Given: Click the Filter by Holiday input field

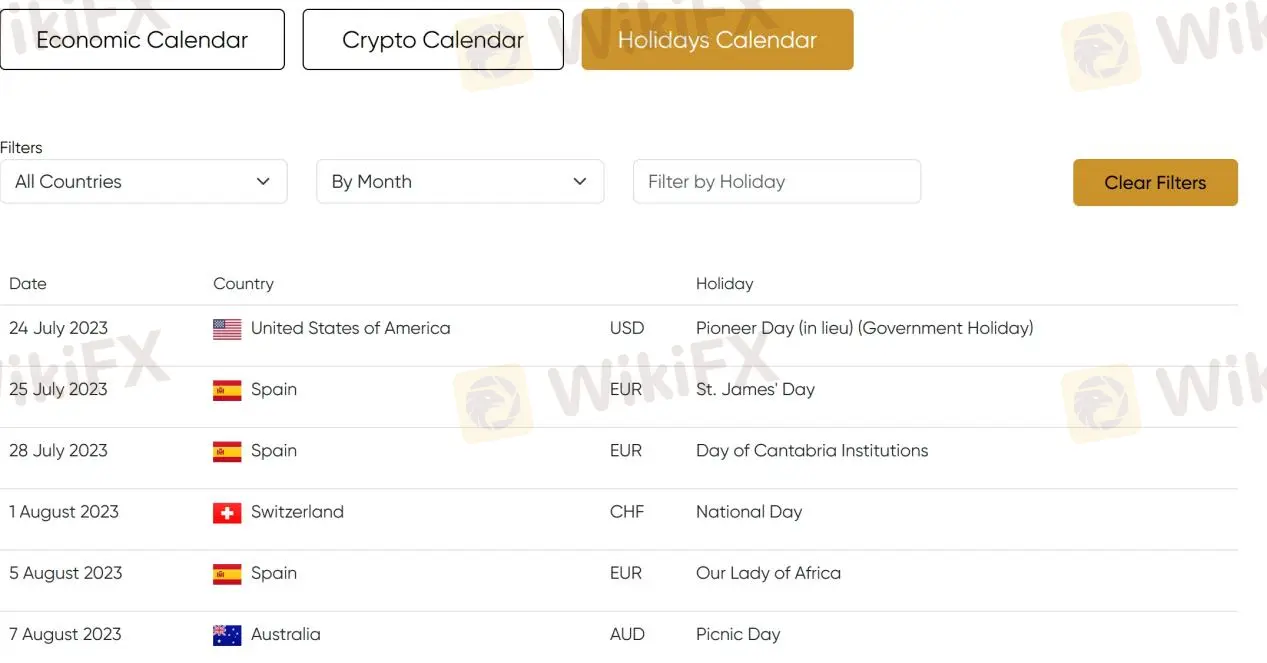Looking at the screenshot, I should pos(777,181).
